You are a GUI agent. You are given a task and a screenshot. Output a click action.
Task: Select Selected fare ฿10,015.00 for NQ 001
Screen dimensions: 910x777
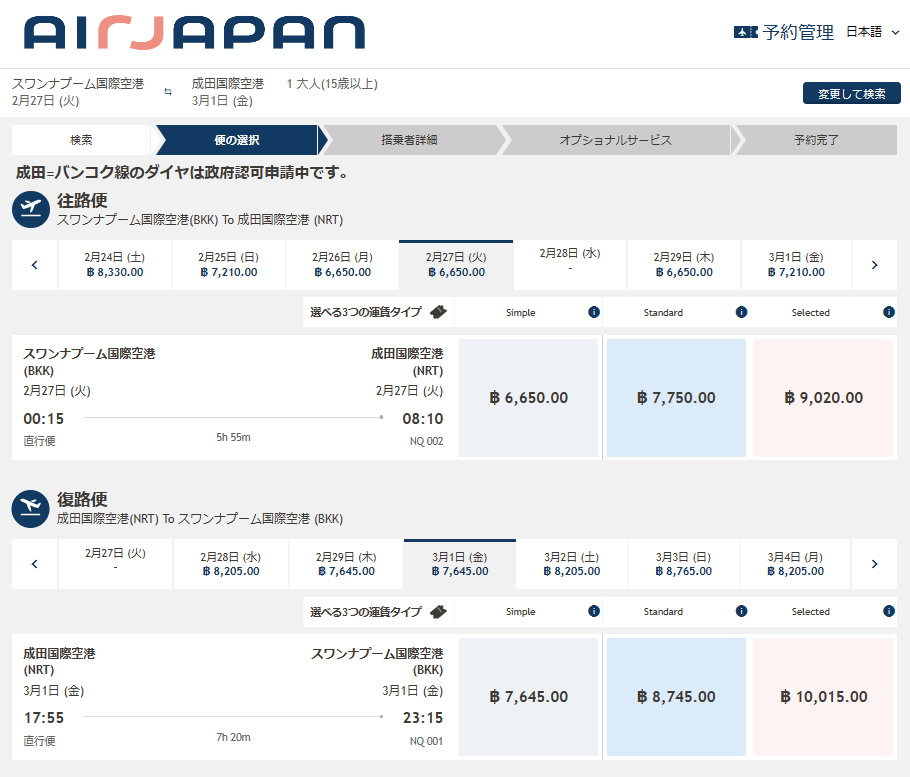click(824, 697)
